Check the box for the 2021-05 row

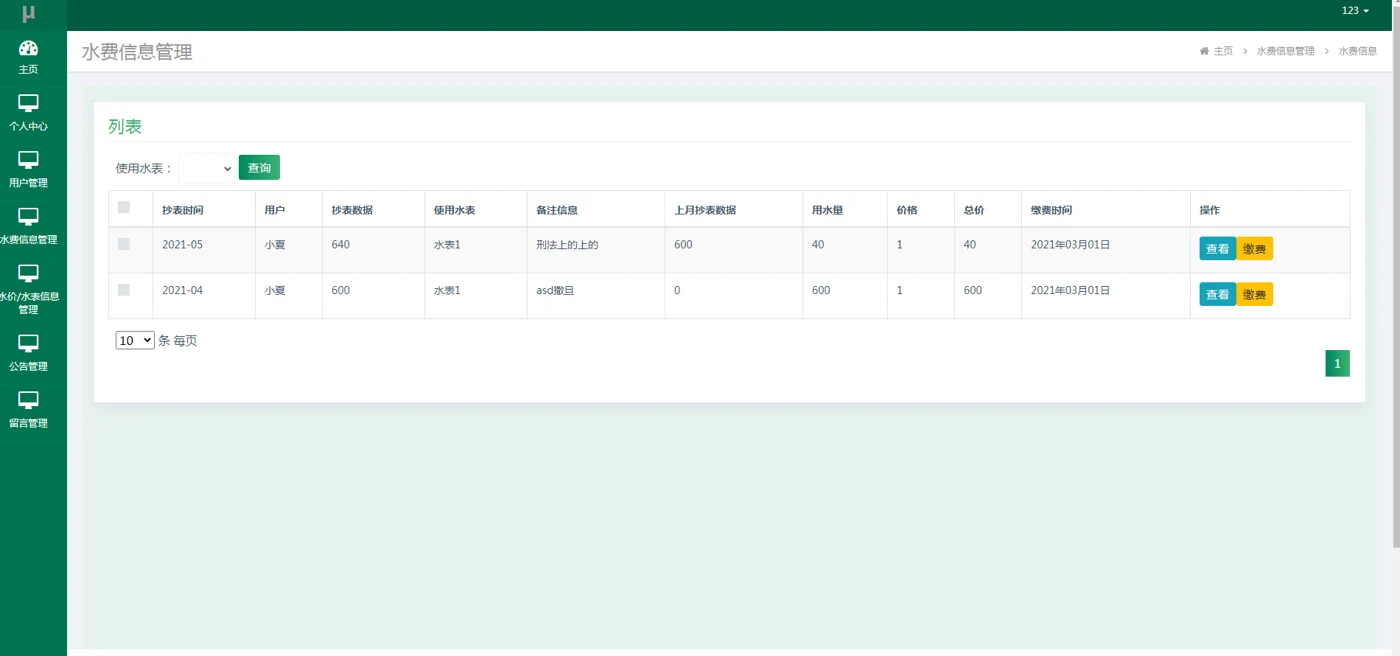click(124, 244)
